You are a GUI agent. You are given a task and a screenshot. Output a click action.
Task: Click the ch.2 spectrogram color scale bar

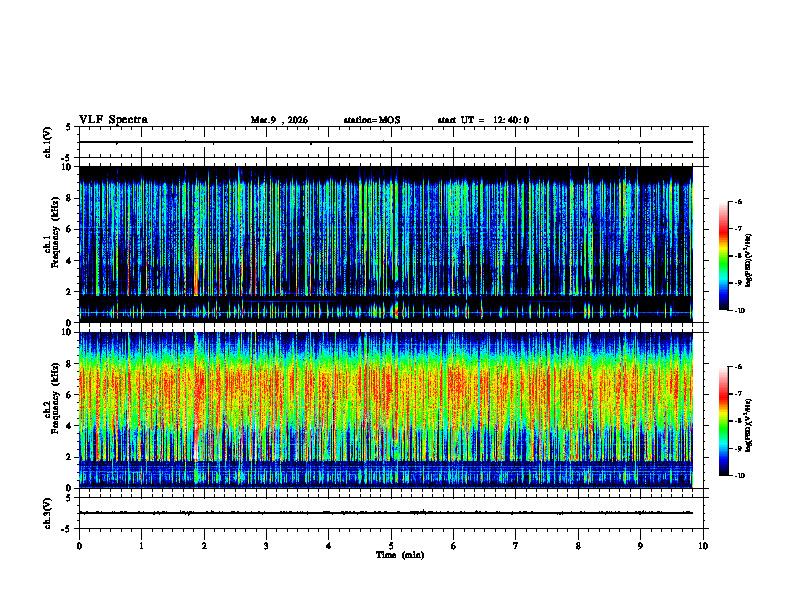pyautogui.click(x=724, y=421)
